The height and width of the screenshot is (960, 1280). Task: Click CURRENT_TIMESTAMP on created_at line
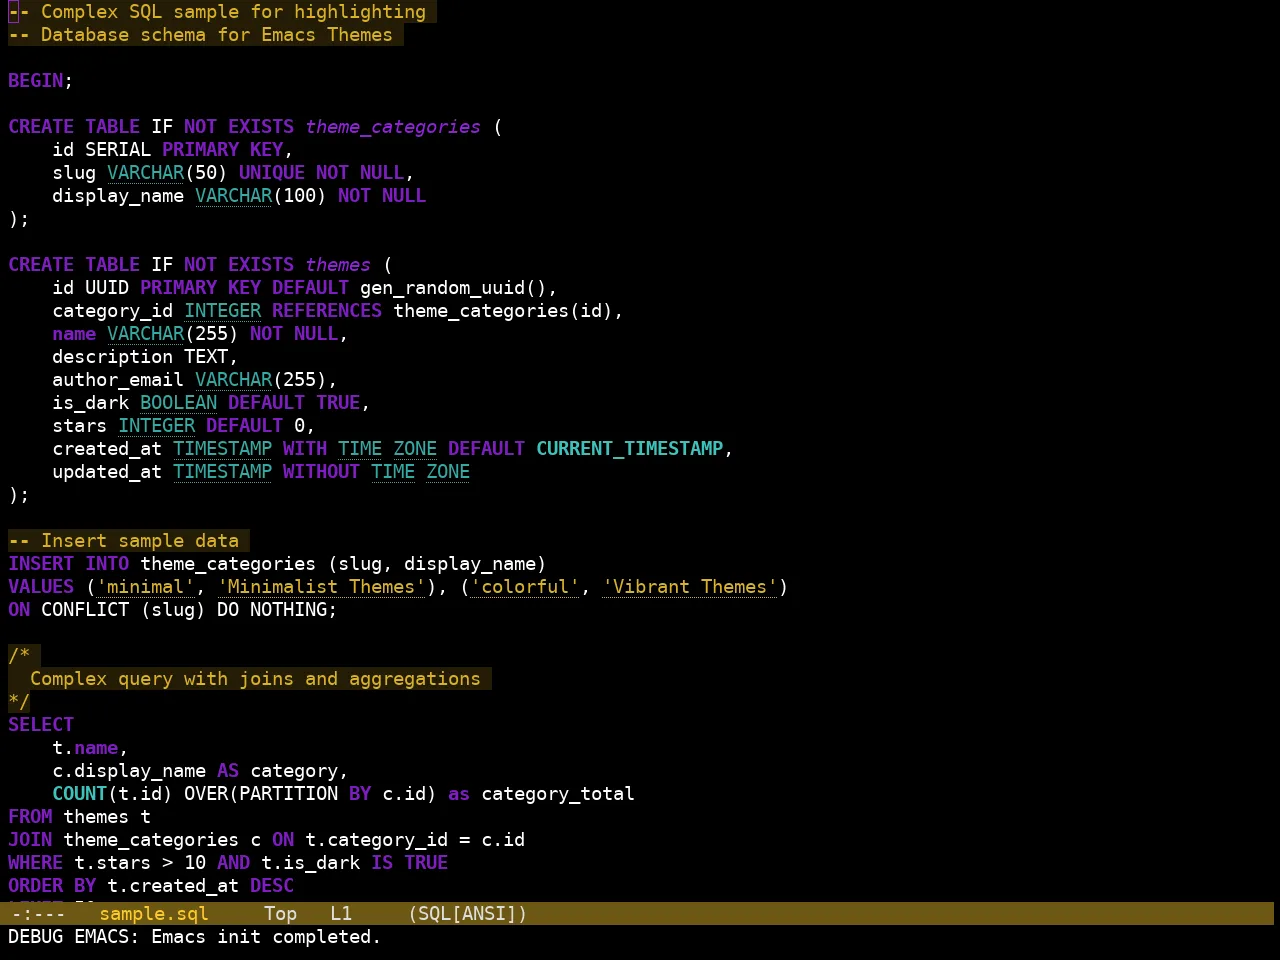(x=629, y=448)
